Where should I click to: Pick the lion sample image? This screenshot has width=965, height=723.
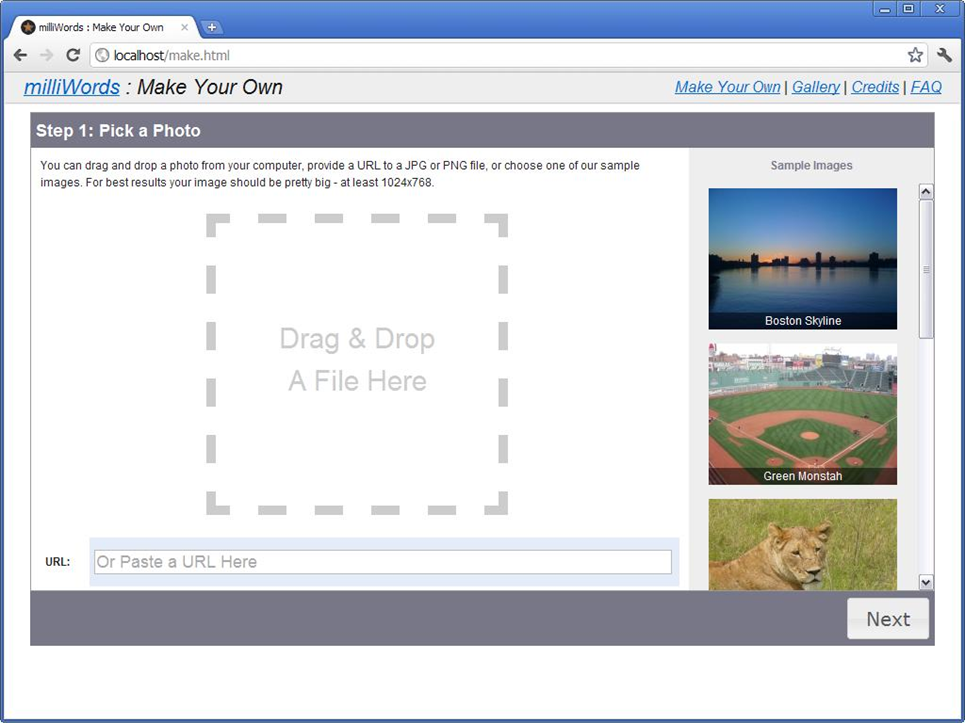[803, 545]
